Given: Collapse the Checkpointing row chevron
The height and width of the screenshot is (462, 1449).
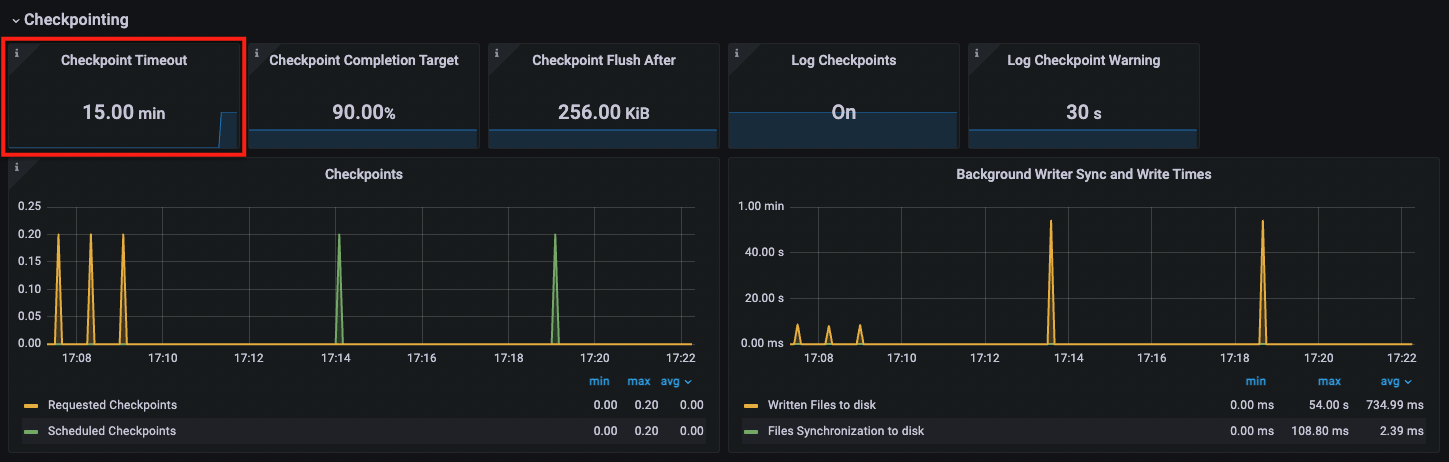Looking at the screenshot, I should point(15,20).
